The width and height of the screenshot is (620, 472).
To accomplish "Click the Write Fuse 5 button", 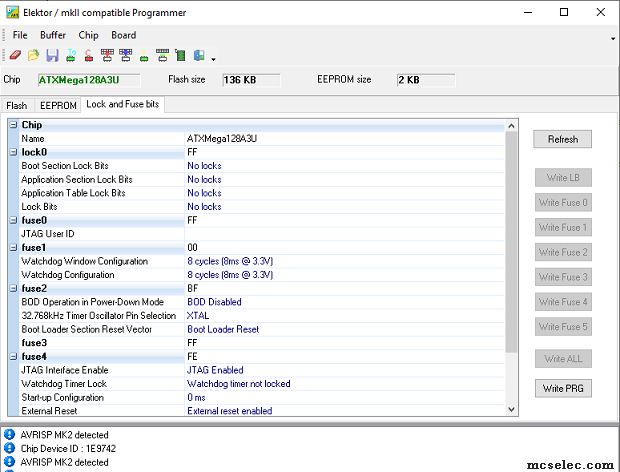I will click(x=563, y=327).
